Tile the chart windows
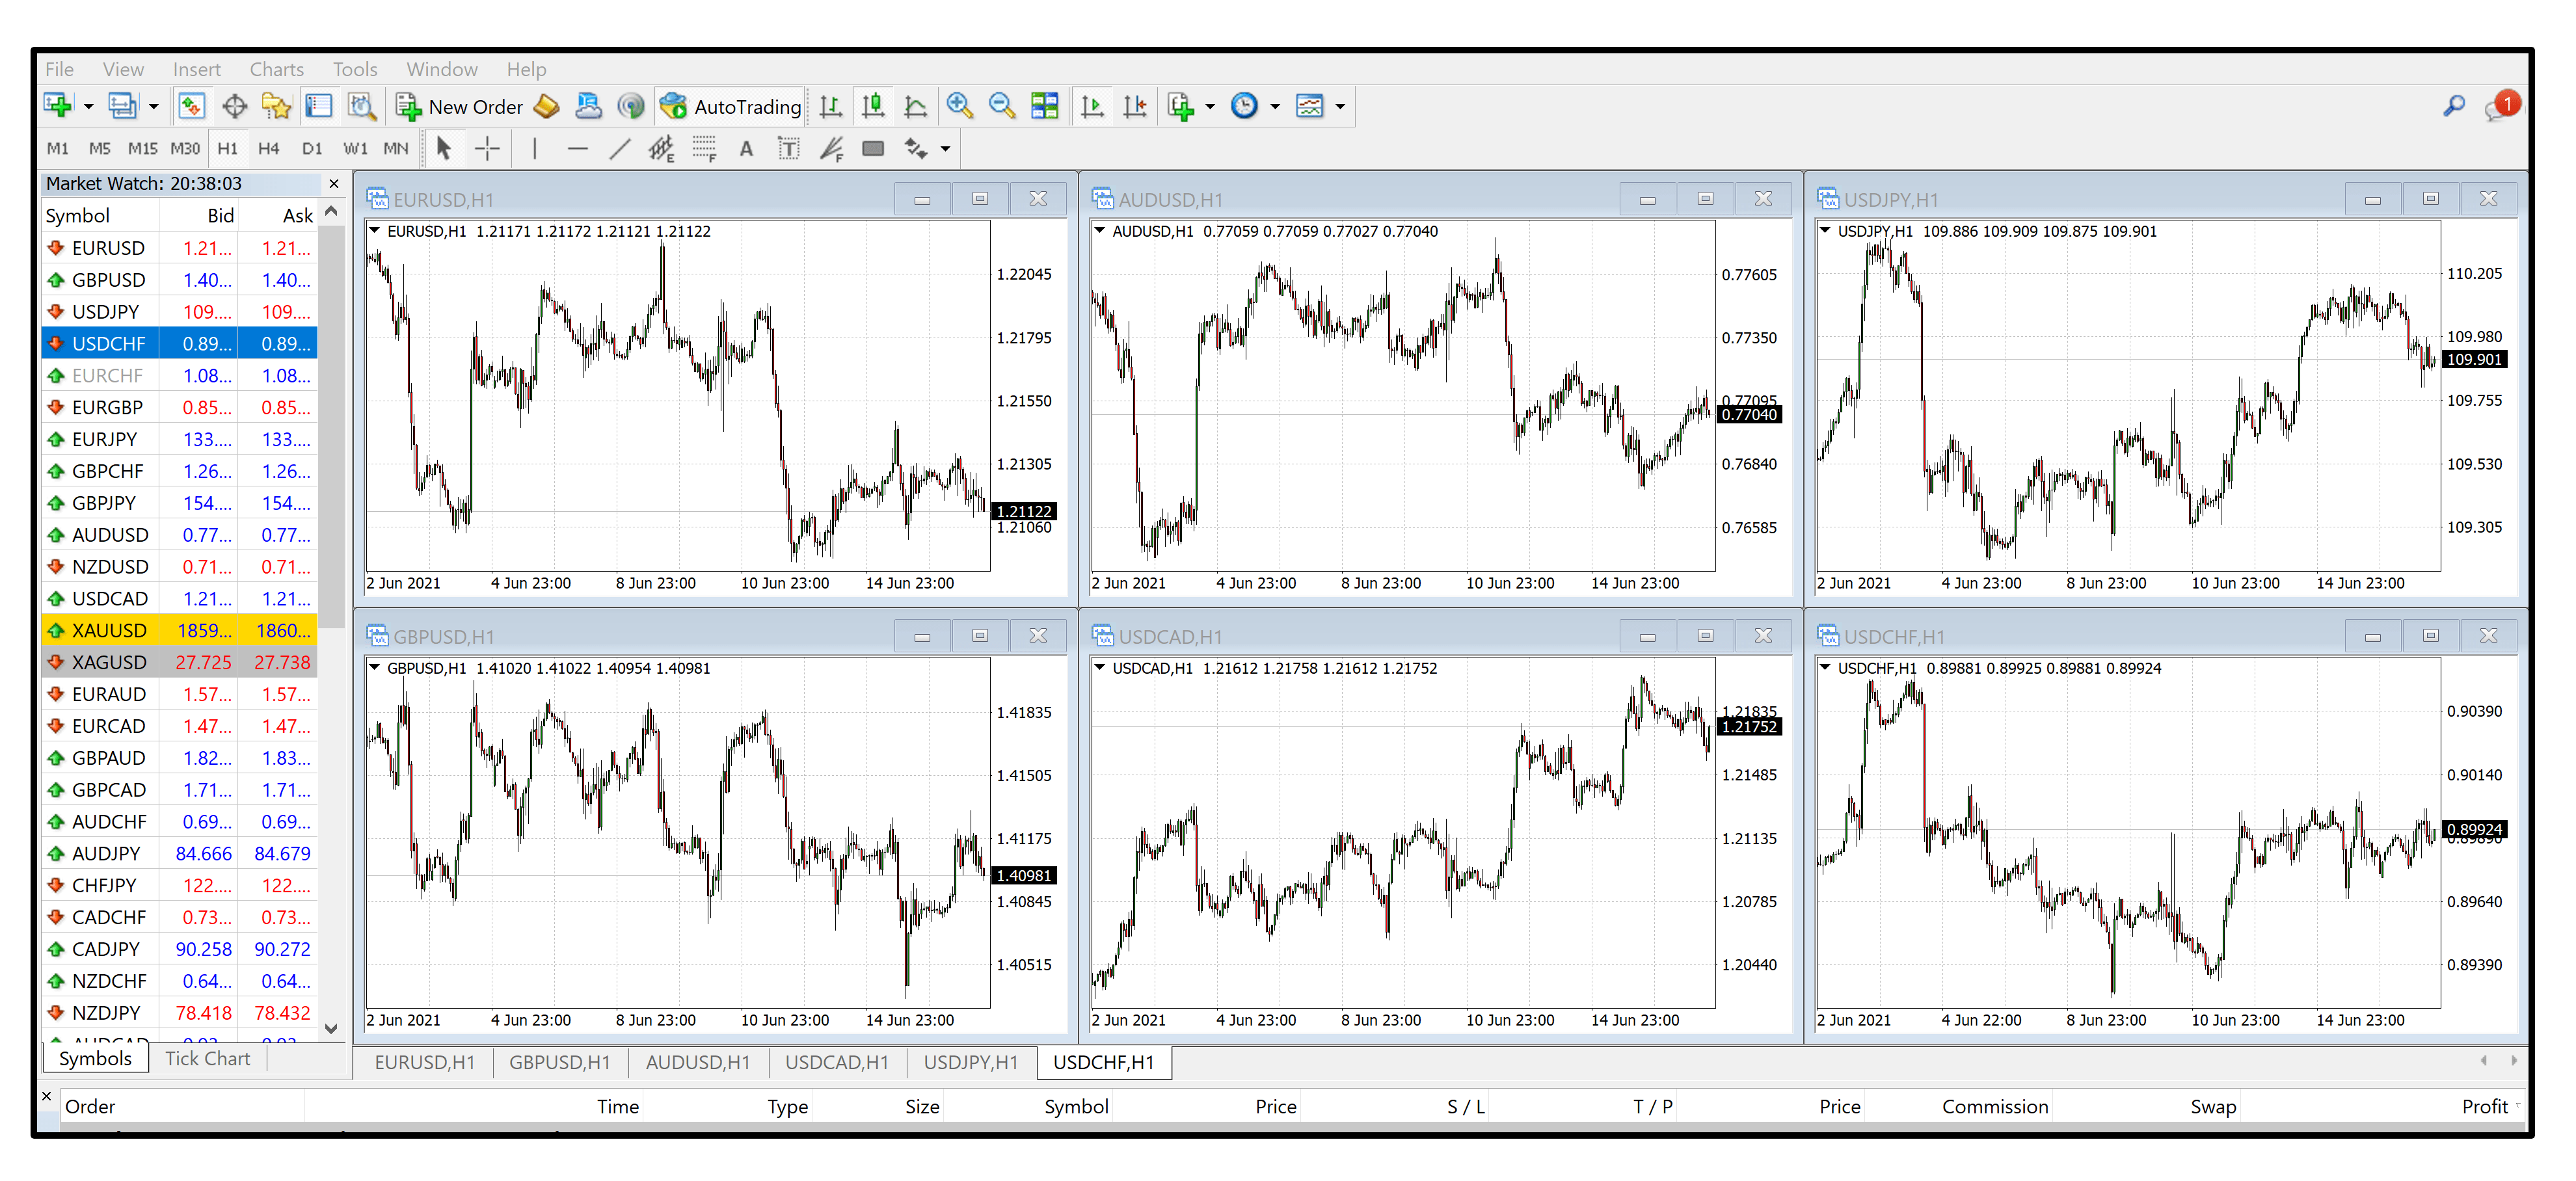 click(x=1045, y=106)
